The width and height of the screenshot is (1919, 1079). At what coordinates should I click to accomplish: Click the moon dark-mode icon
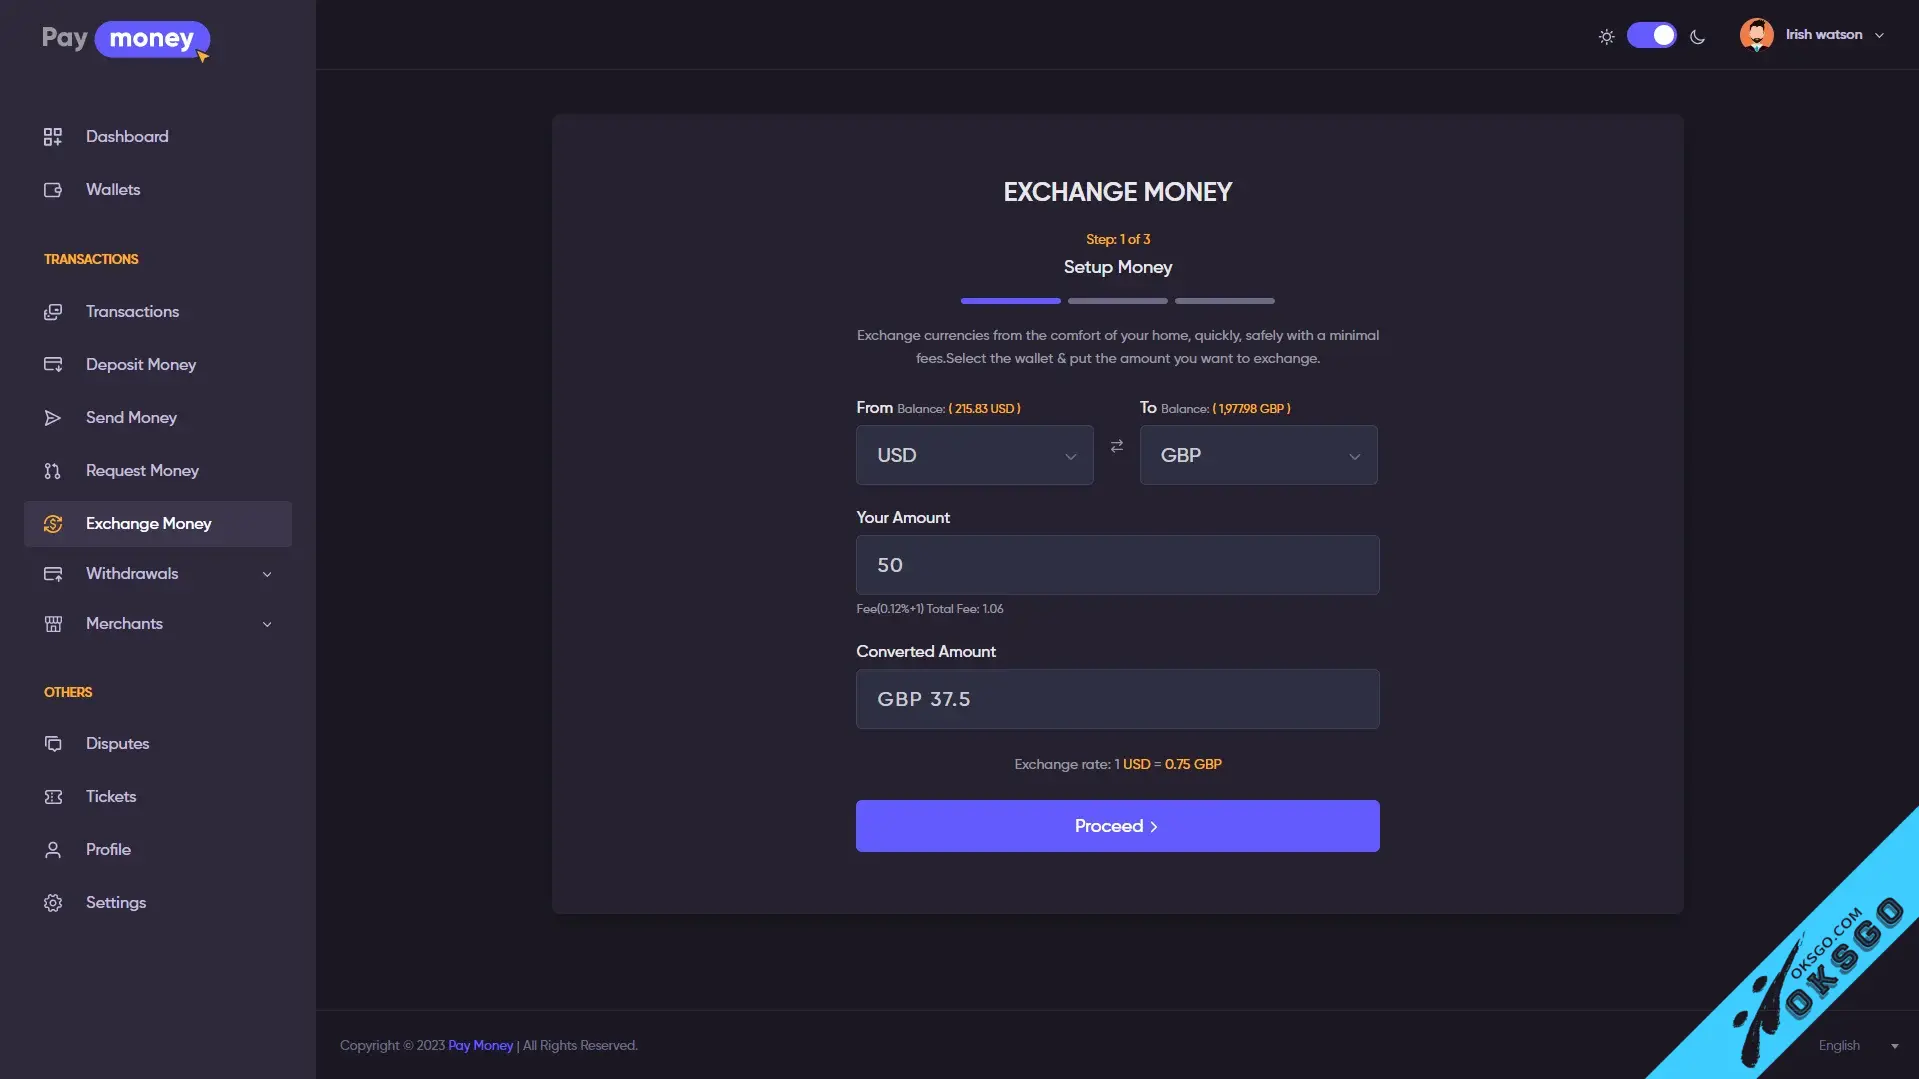pos(1697,37)
